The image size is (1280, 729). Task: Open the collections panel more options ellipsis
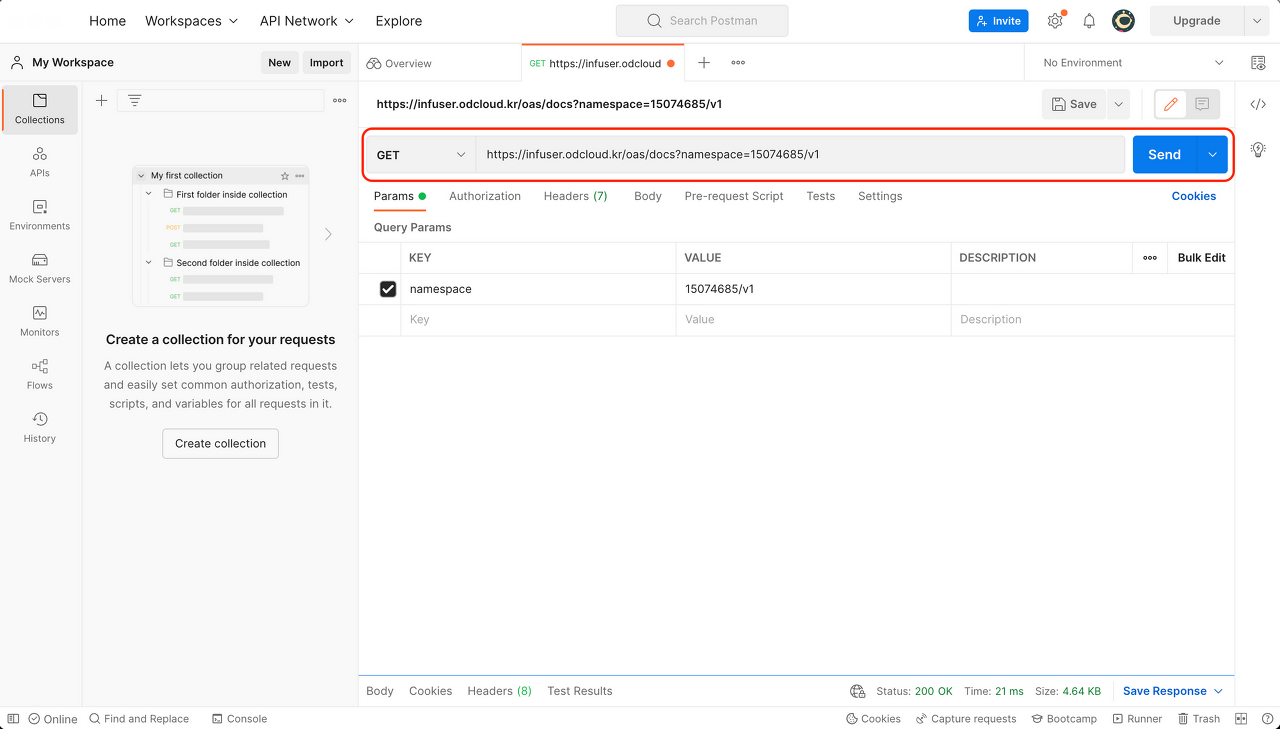tap(340, 100)
